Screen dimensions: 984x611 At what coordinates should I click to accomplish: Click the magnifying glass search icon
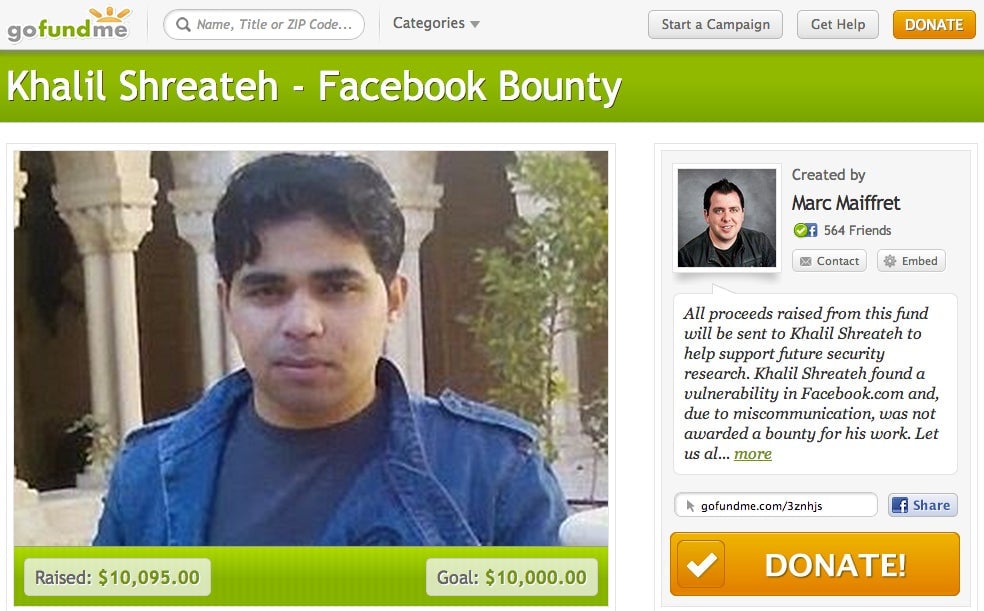click(x=183, y=24)
